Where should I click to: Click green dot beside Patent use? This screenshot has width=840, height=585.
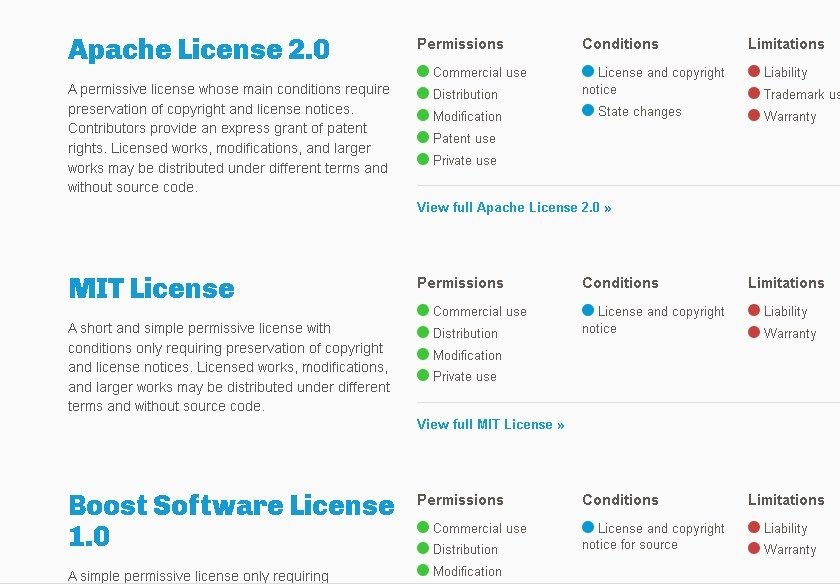pos(423,137)
